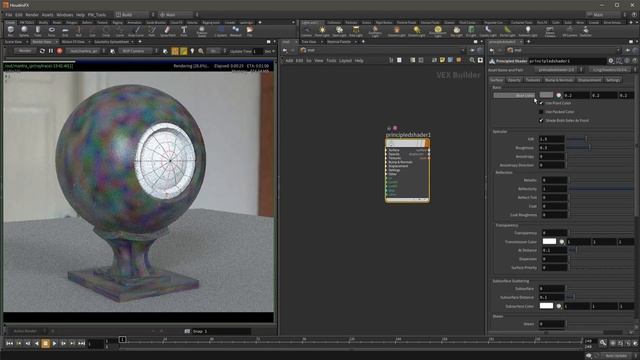Click the Base Color swatch

547,95
